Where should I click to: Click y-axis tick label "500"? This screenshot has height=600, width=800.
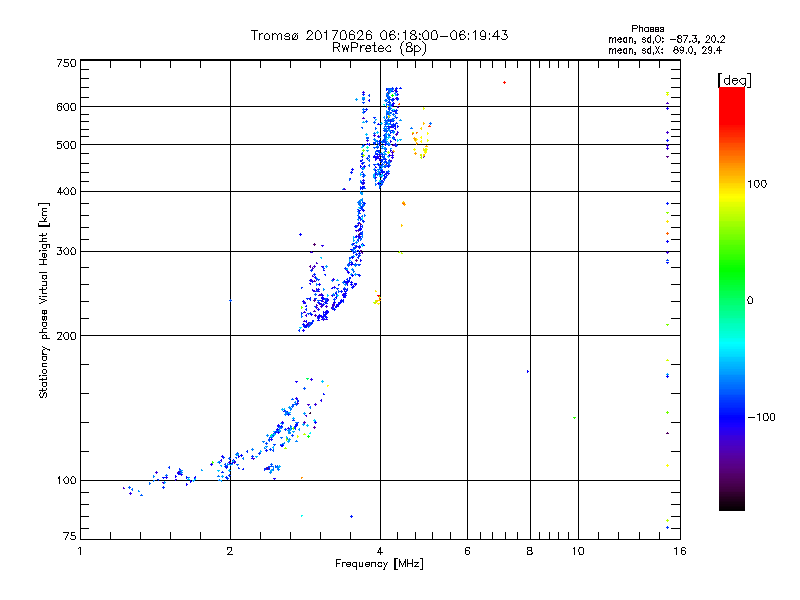(66, 145)
